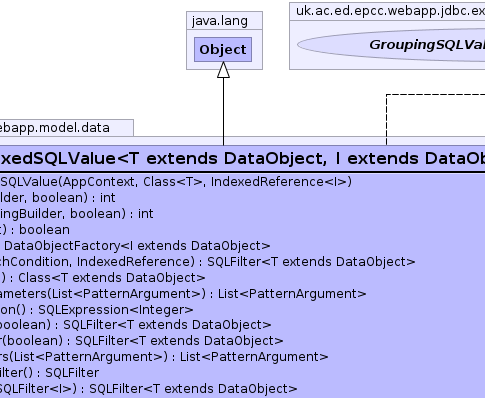This screenshot has width=485, height=398.
Task: Click the Object class box
Action: [x=223, y=50]
